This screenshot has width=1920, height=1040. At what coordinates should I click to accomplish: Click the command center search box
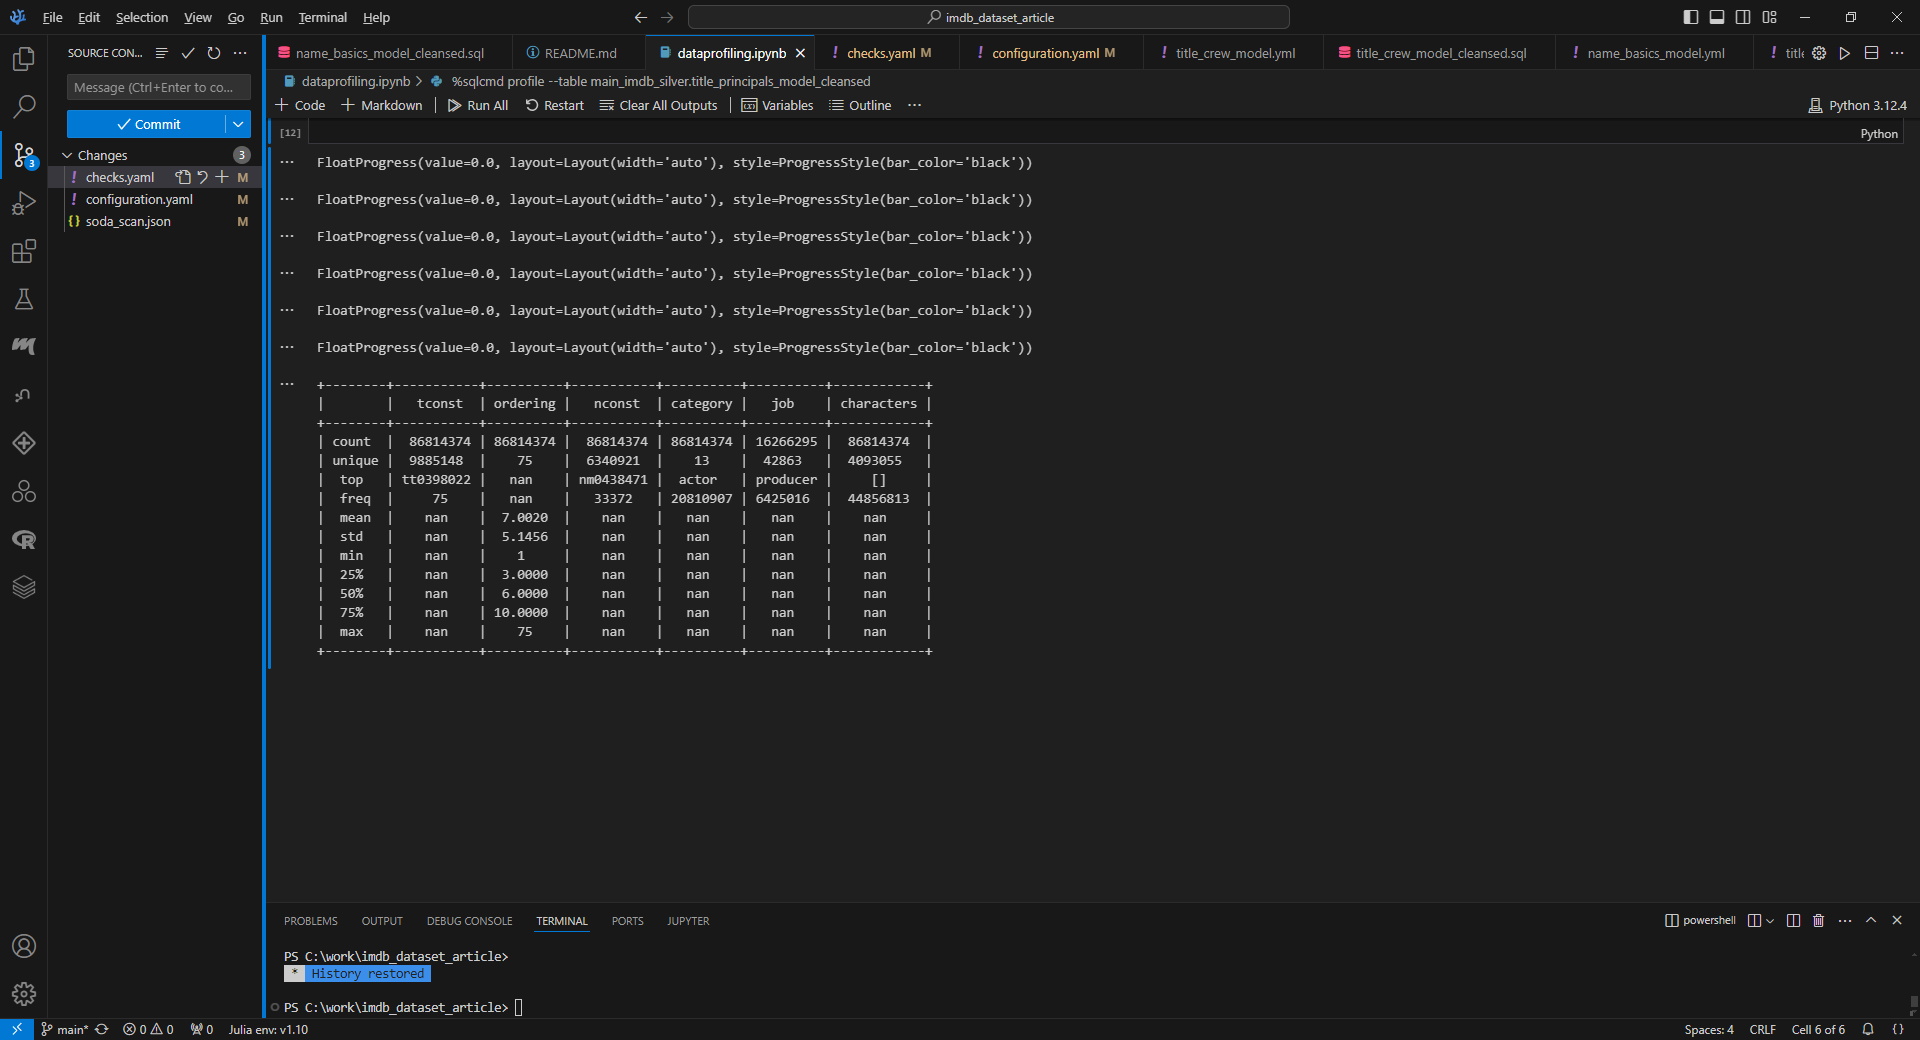(x=989, y=17)
